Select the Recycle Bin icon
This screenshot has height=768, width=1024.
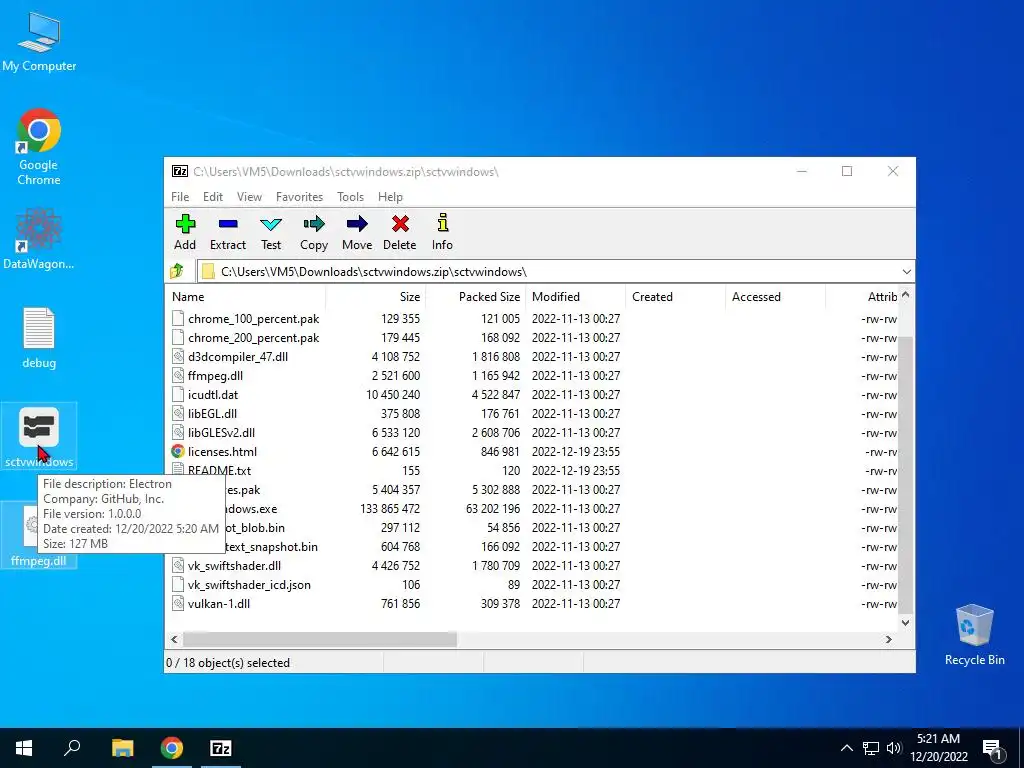pyautogui.click(x=974, y=635)
